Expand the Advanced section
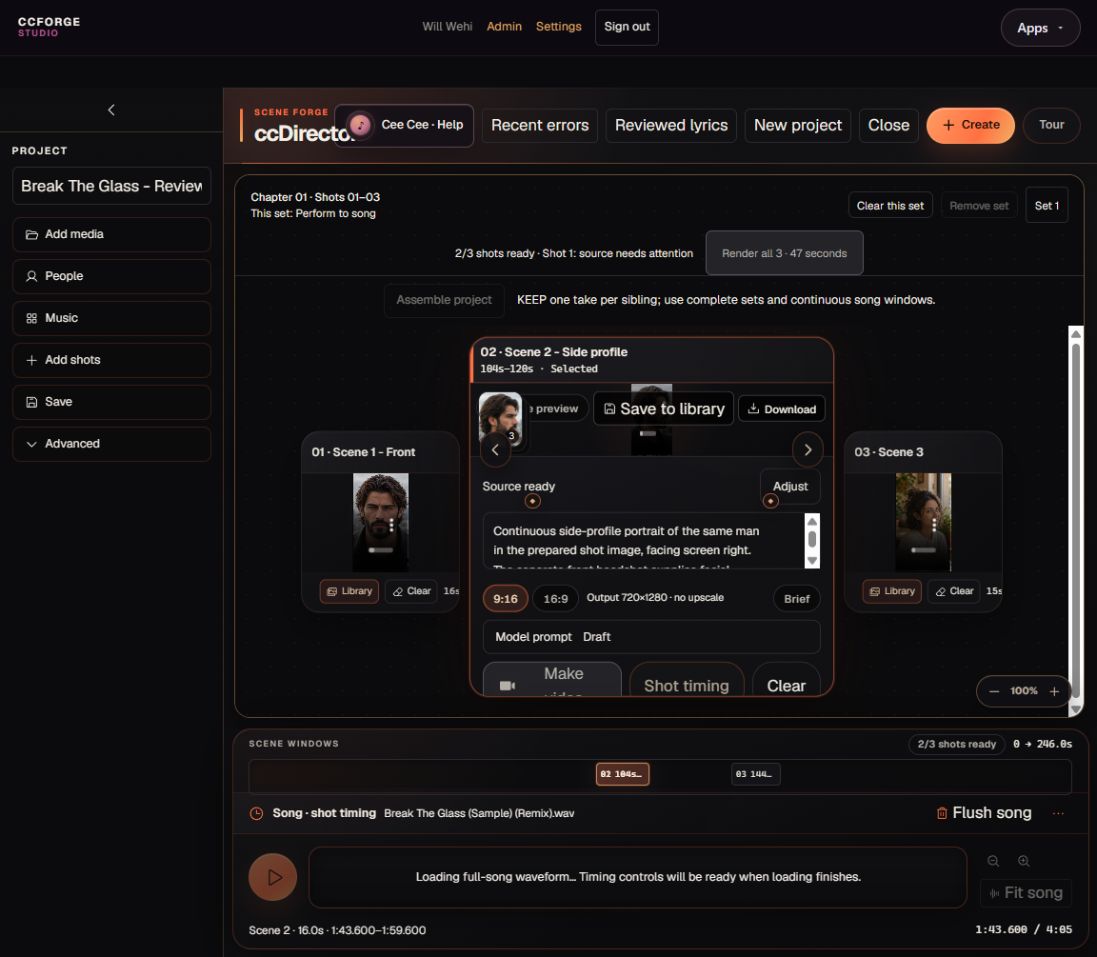 (x=112, y=444)
